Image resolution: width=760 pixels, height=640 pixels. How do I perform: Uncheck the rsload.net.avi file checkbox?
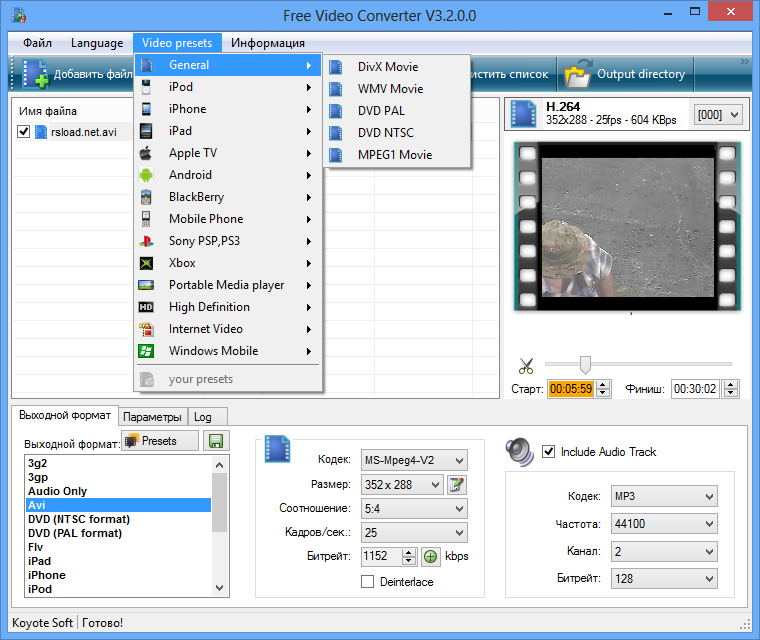pos(23,131)
